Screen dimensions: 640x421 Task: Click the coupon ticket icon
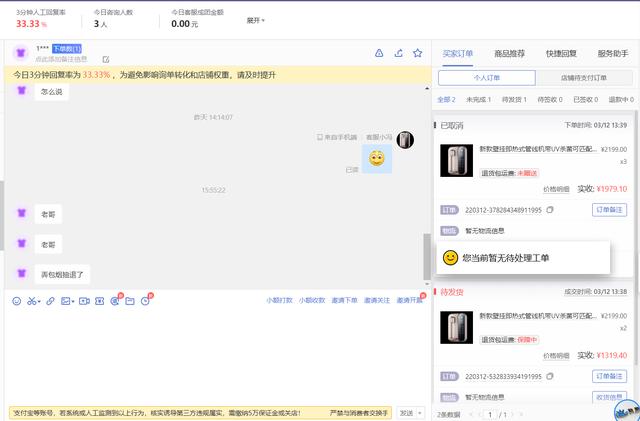point(100,300)
